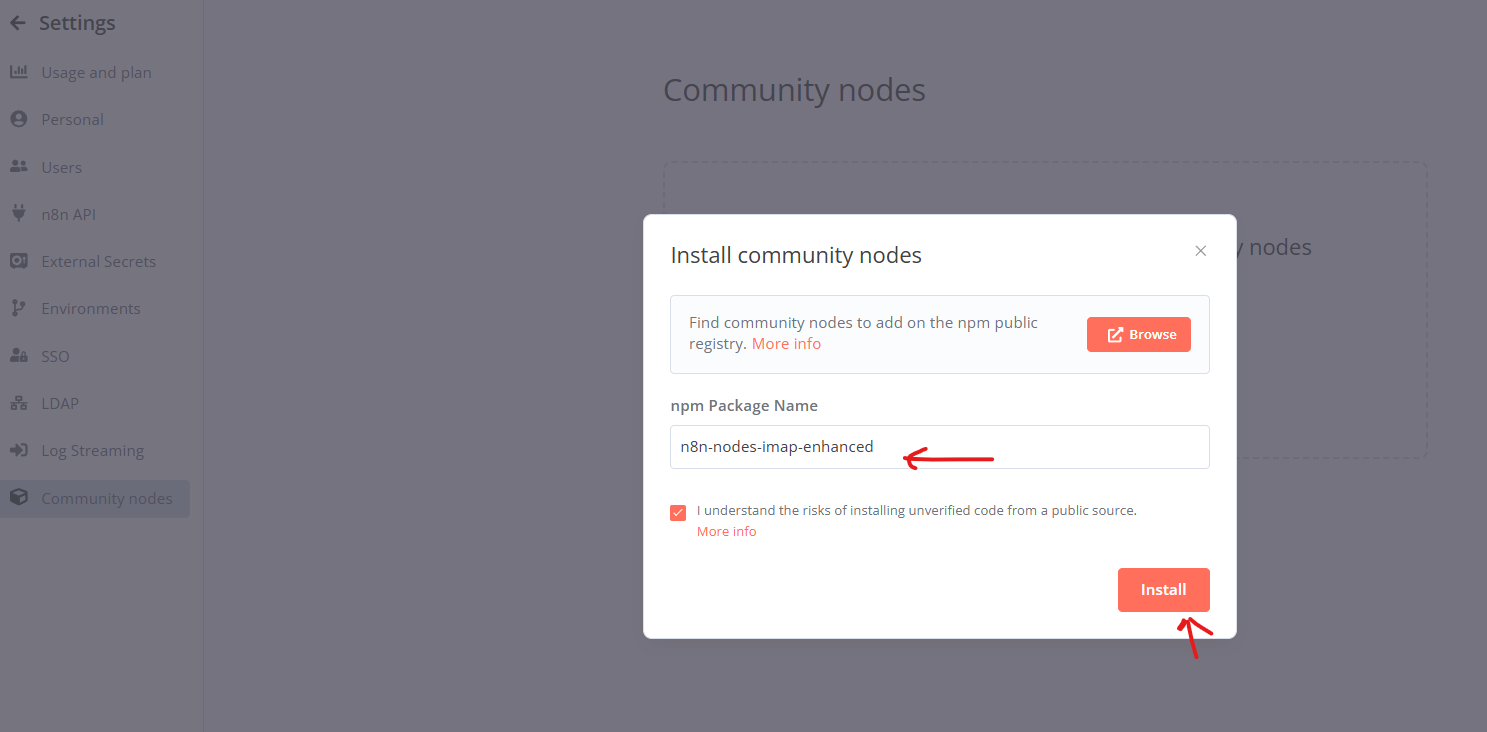The image size is (1487, 732).
Task: Open More info about the npm registry
Action: pyautogui.click(x=786, y=343)
